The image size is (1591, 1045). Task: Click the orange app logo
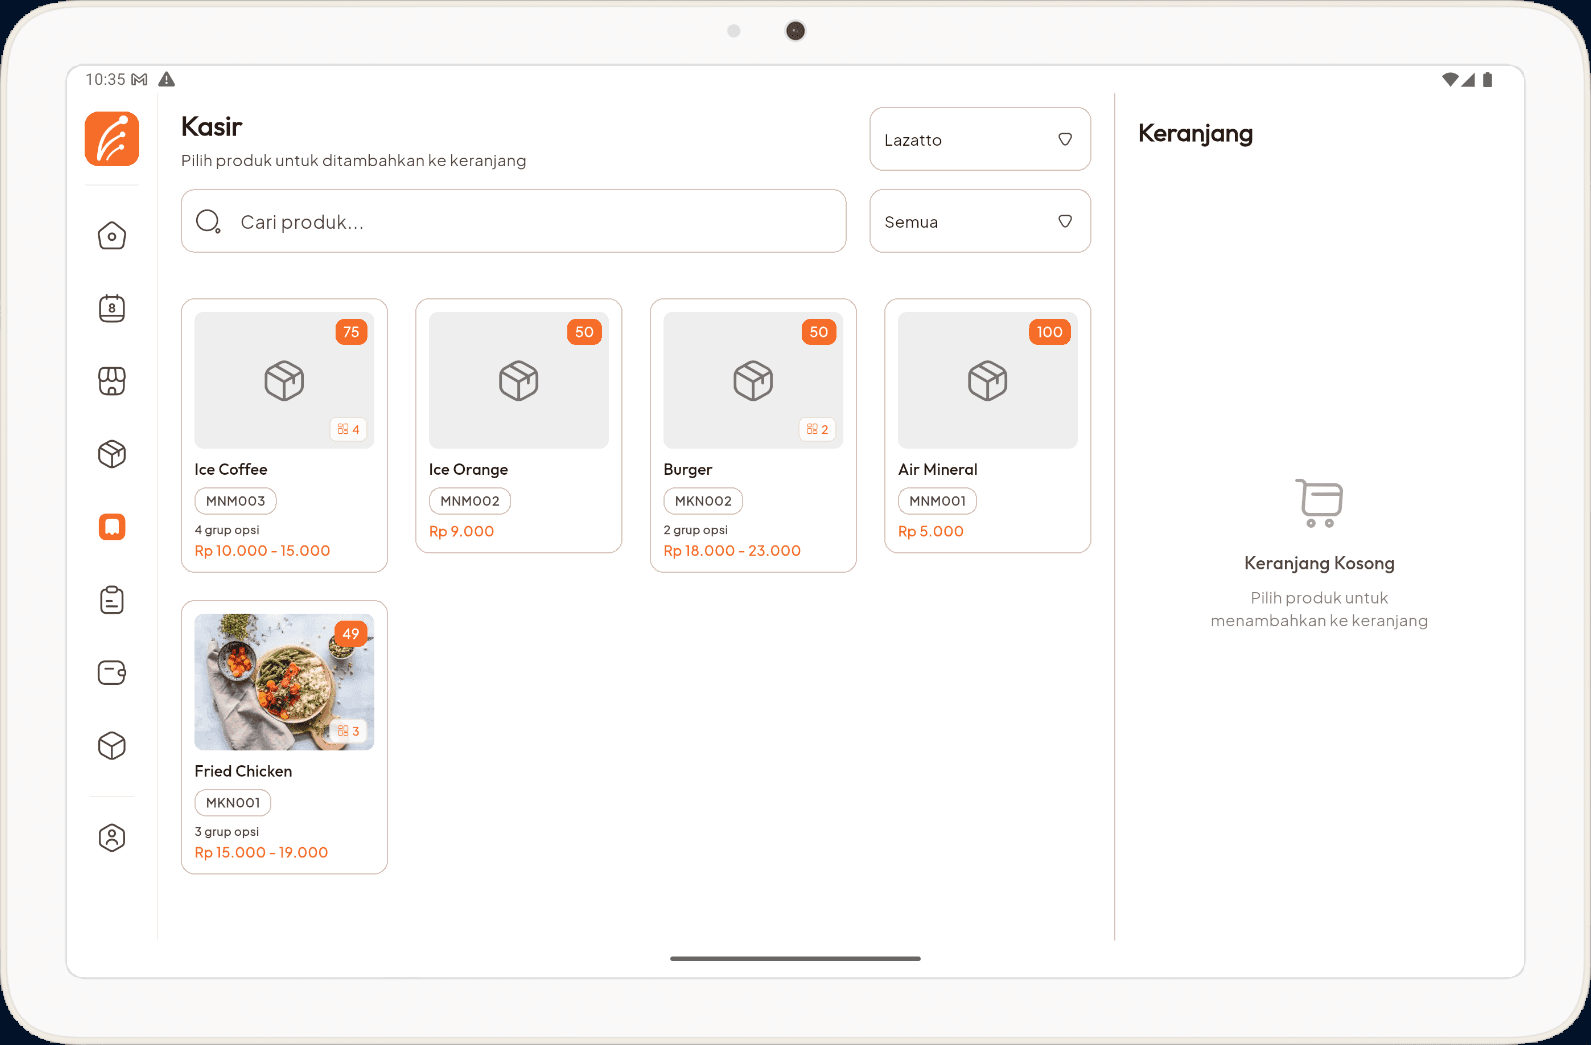pyautogui.click(x=112, y=139)
